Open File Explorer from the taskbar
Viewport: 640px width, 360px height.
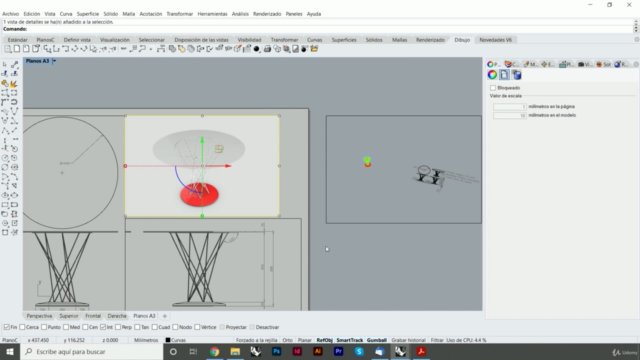coord(235,351)
